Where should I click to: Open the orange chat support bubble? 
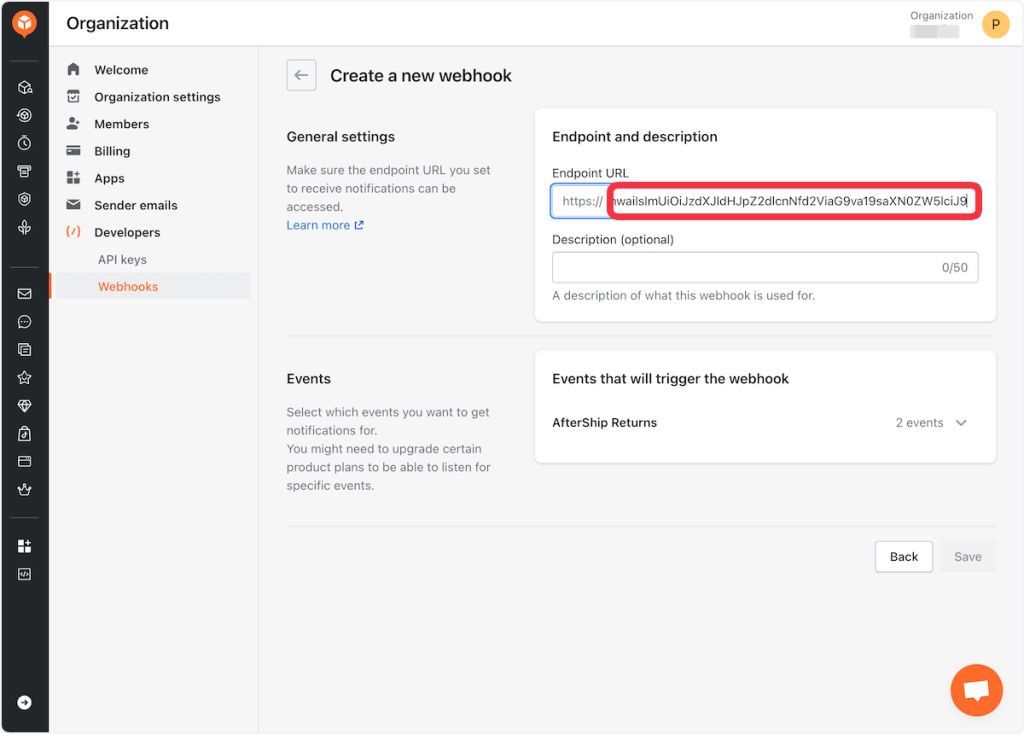coord(976,690)
